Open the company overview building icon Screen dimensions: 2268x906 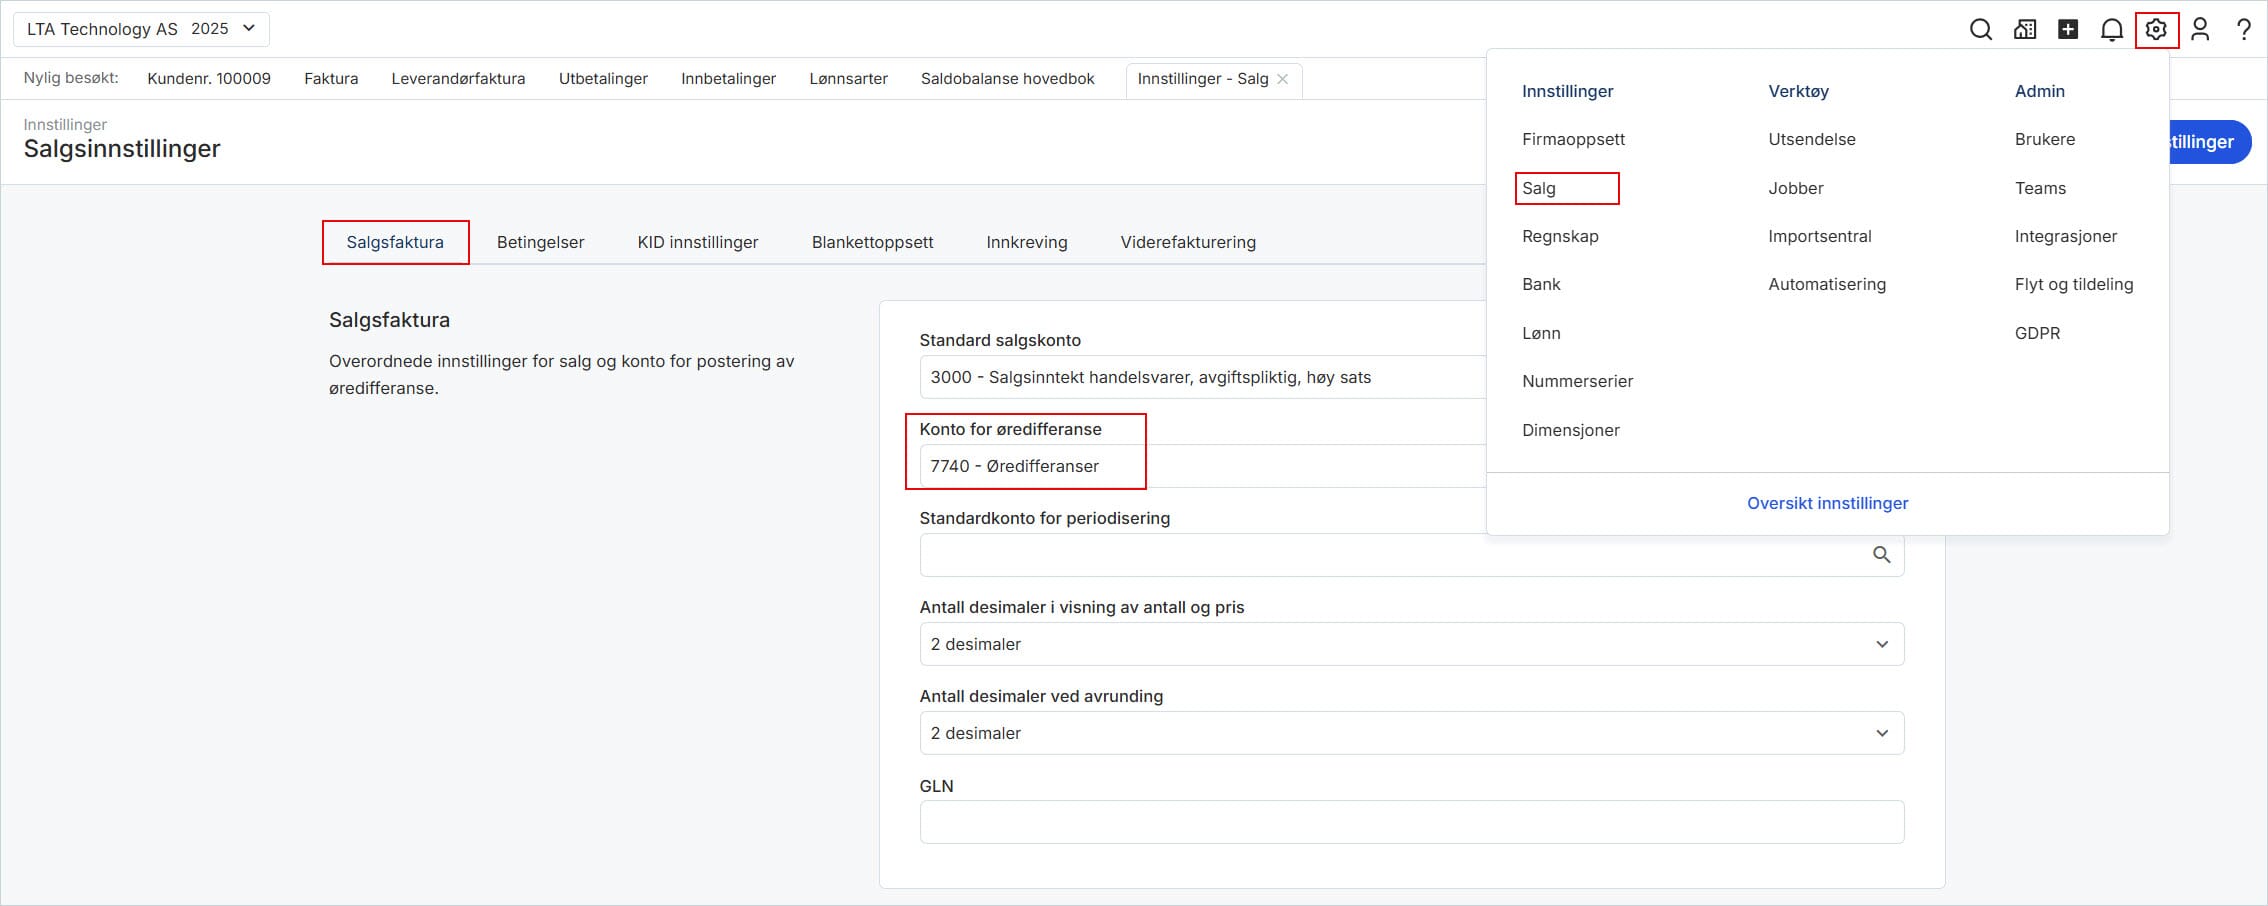click(x=2025, y=30)
